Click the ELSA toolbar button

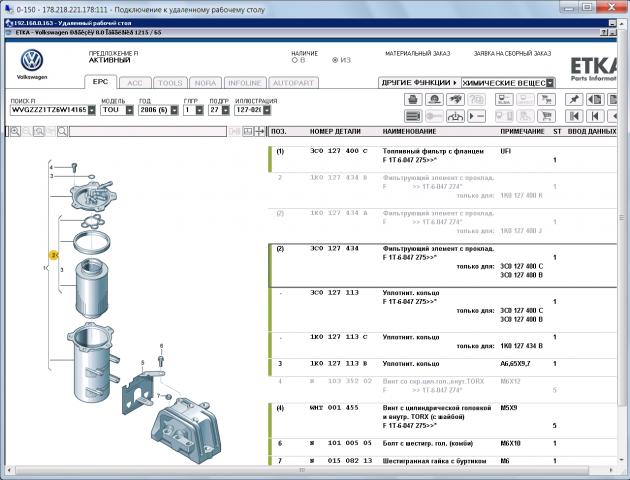tap(504, 99)
